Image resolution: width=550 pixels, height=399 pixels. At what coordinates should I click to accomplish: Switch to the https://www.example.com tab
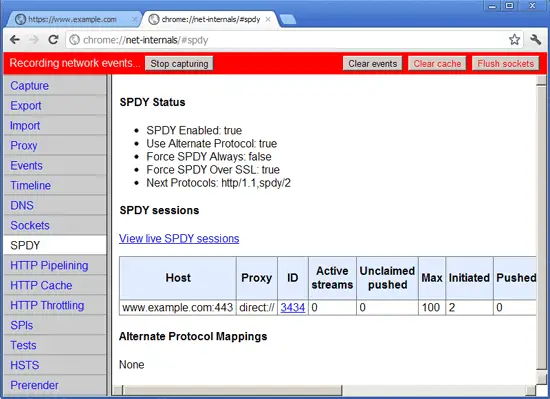pyautogui.click(x=72, y=20)
